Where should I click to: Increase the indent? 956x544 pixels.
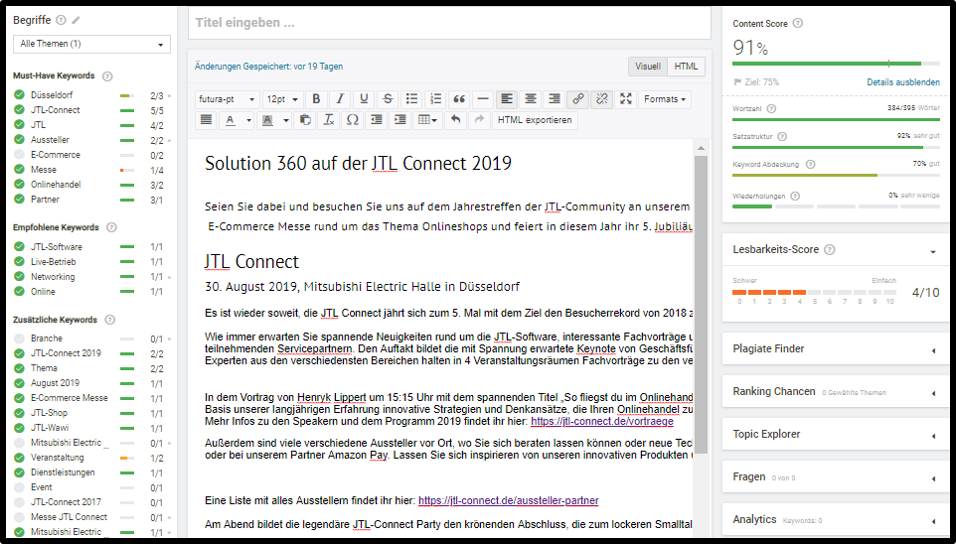[400, 120]
